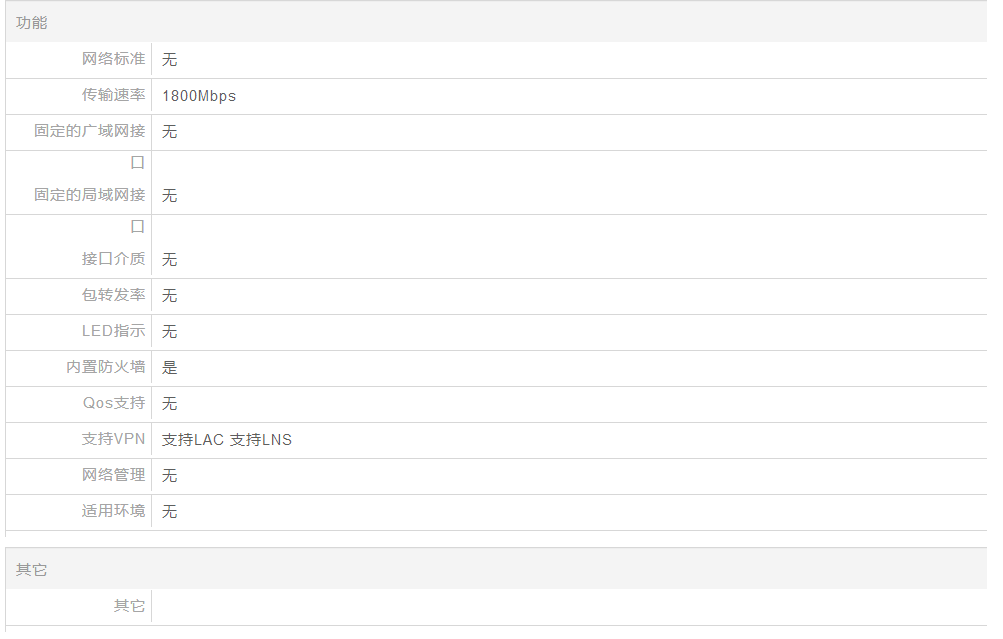Click the 无 value beside 网络标准

pos(170,60)
